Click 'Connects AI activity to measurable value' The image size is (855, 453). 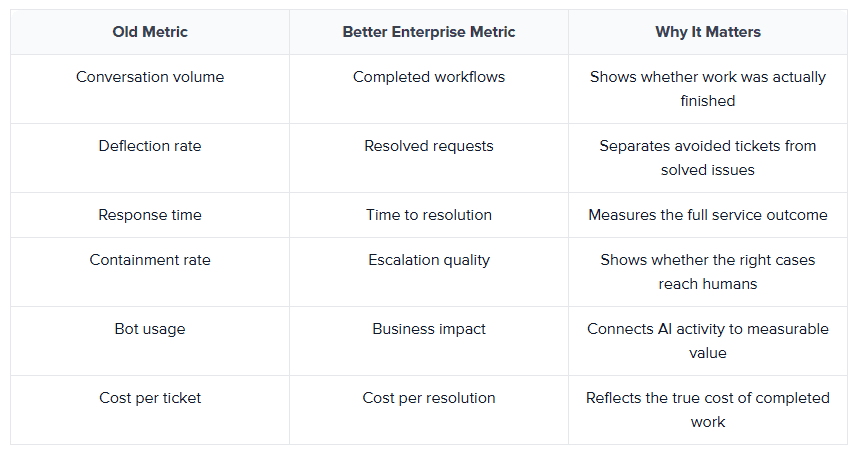click(708, 341)
